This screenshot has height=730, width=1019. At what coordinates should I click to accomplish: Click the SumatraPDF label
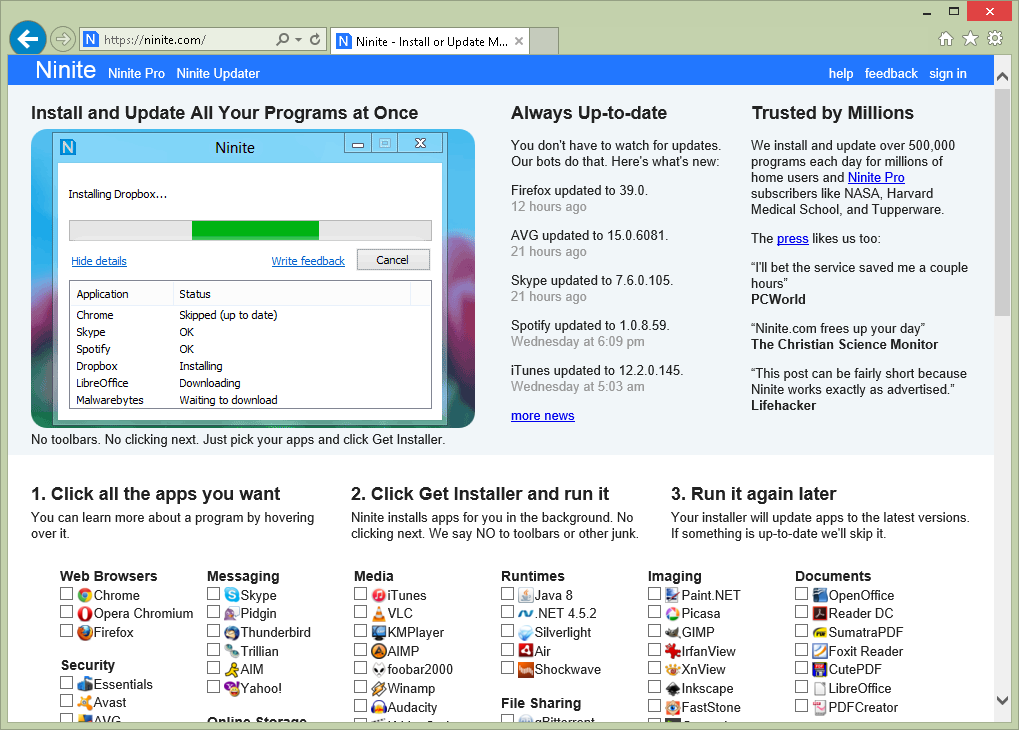pyautogui.click(x=866, y=632)
